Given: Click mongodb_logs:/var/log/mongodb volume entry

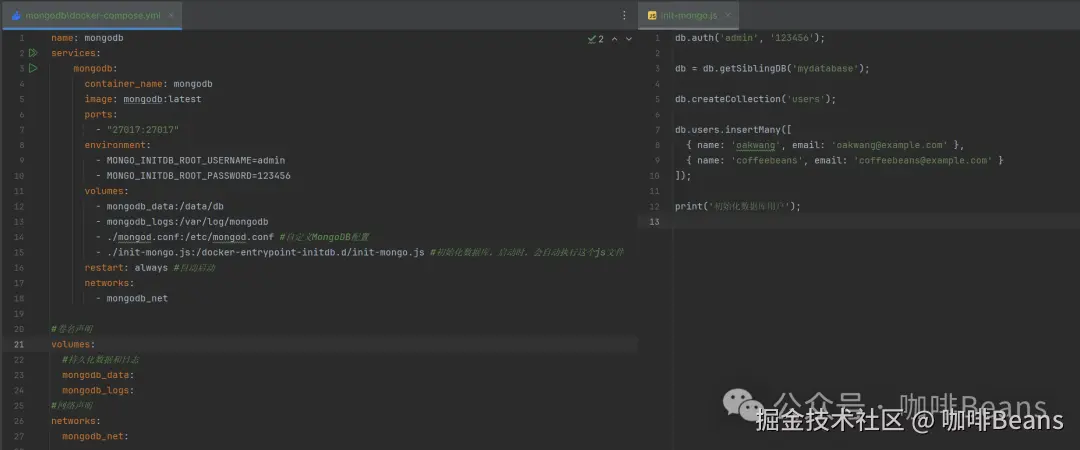Looking at the screenshot, I should pyautogui.click(x=187, y=222).
